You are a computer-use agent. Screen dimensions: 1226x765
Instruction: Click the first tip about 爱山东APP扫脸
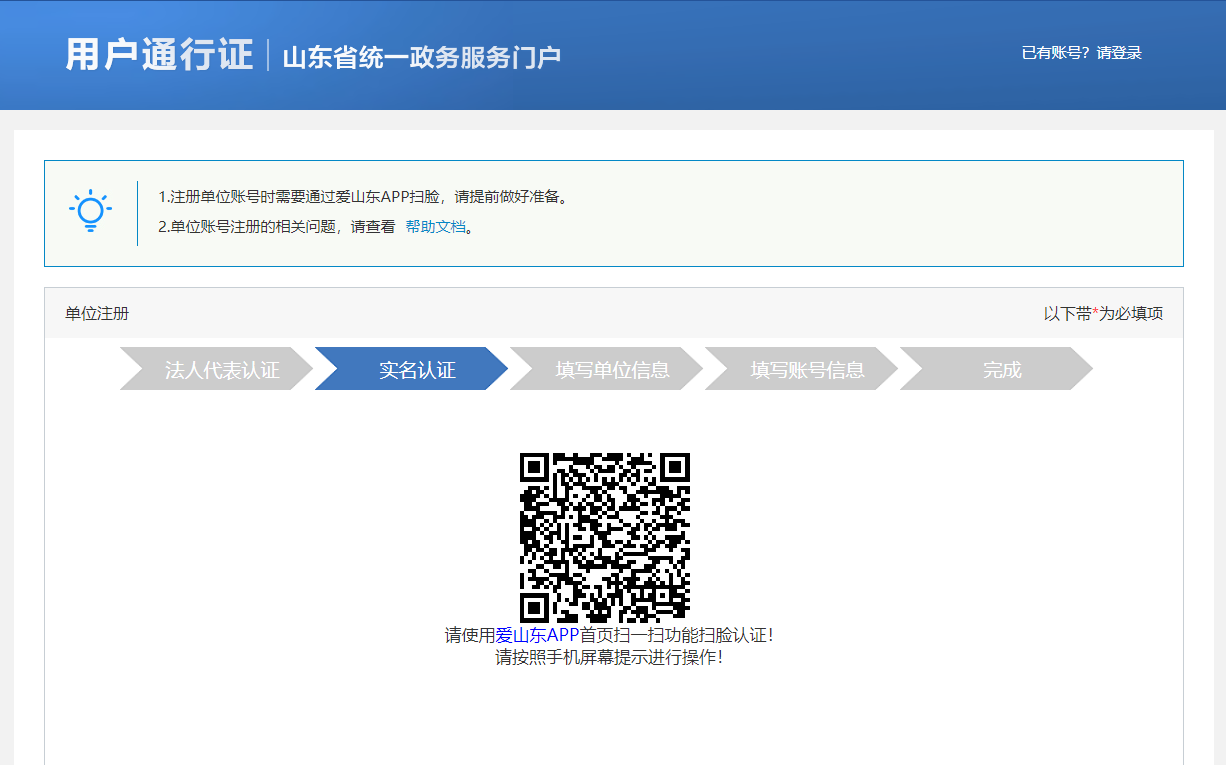[366, 197]
